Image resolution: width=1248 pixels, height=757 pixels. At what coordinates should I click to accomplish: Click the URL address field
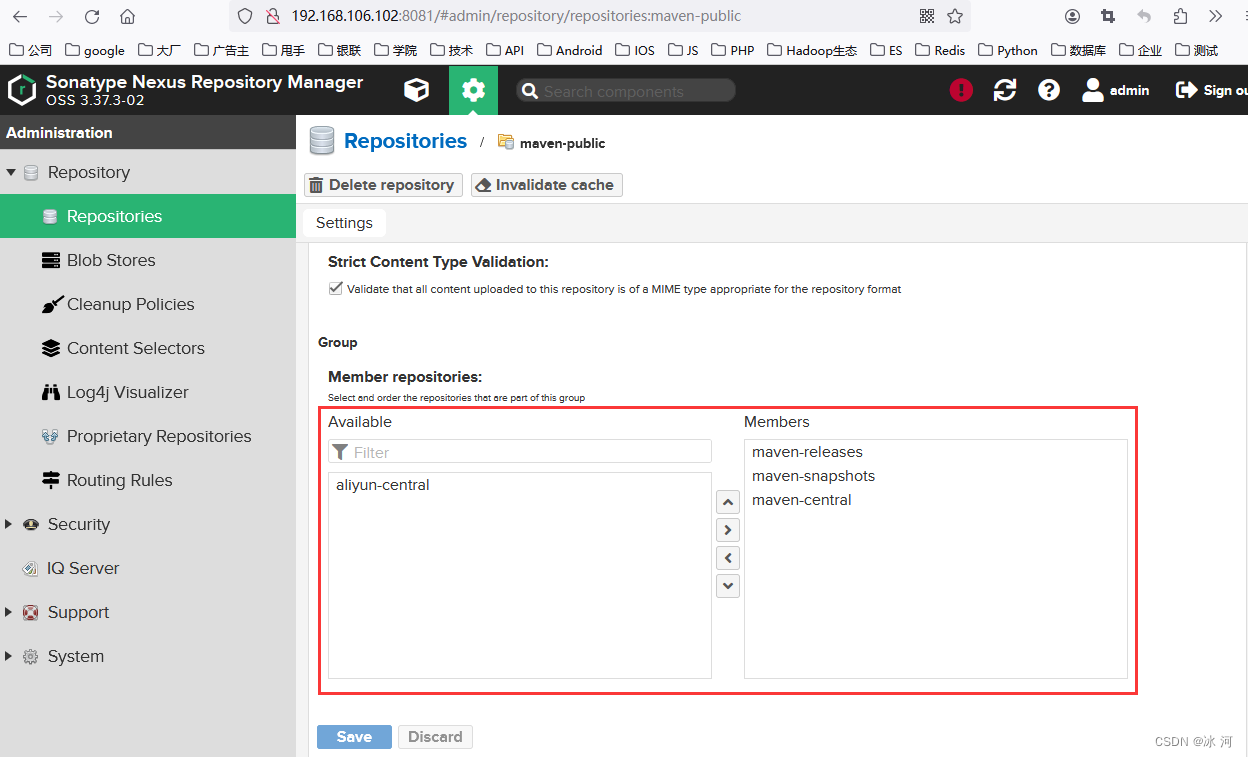point(600,16)
